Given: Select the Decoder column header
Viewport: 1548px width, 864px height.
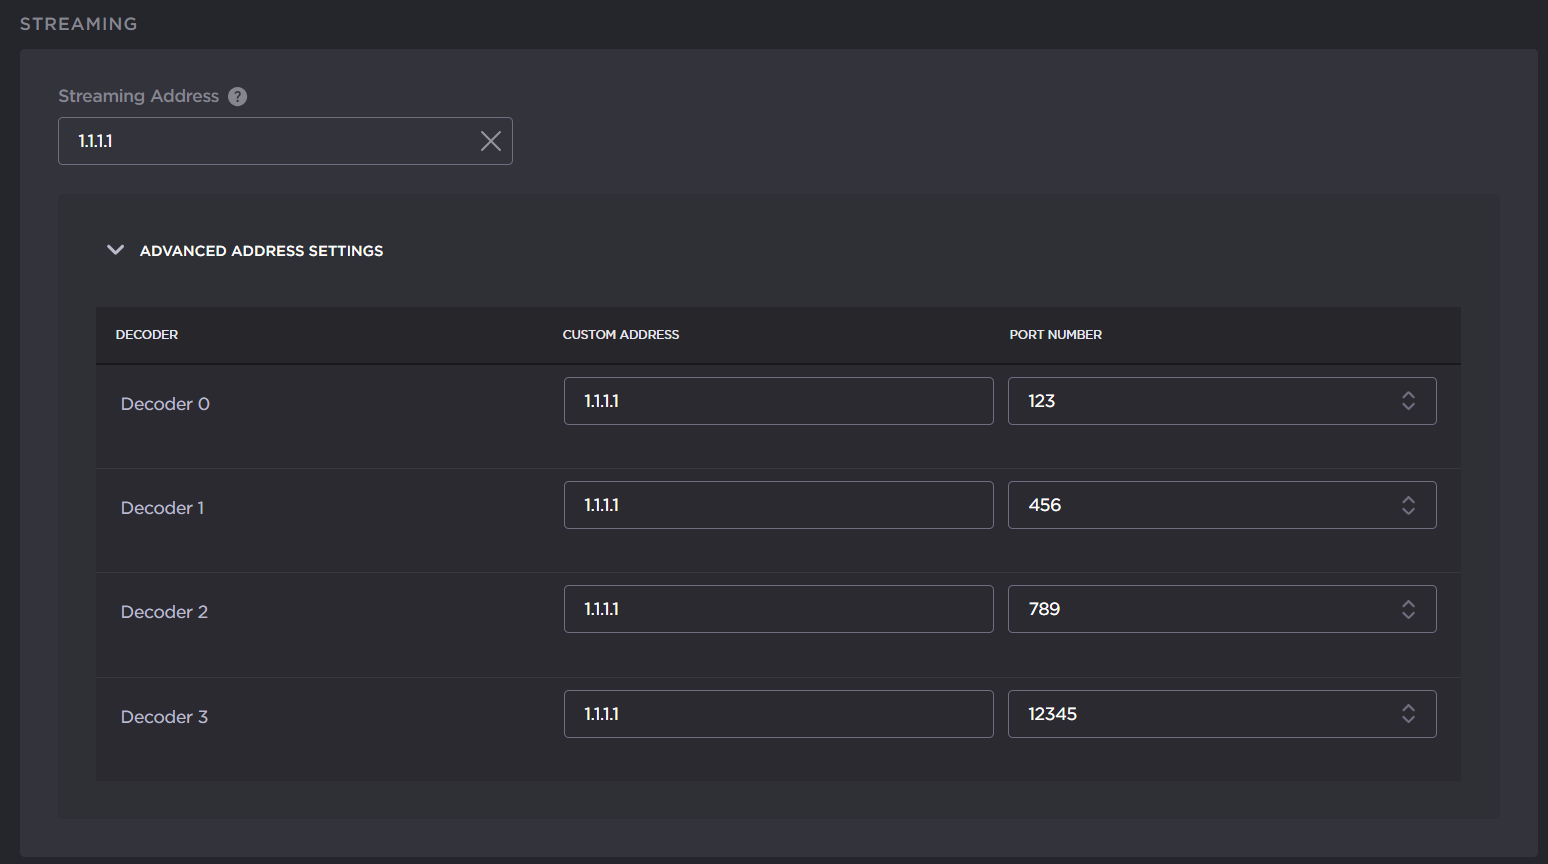Looking at the screenshot, I should 146,334.
